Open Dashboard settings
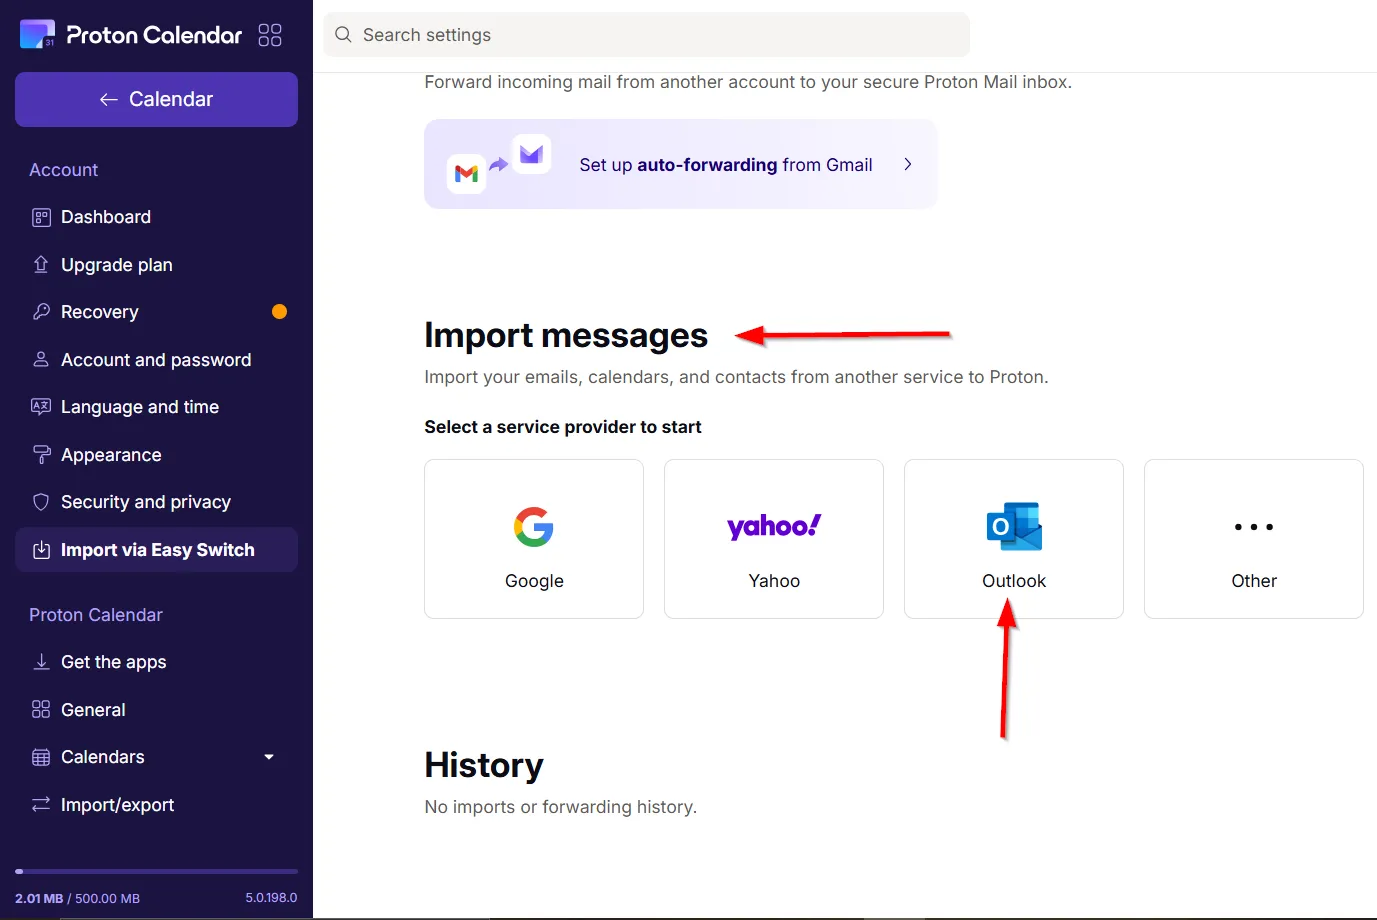 105,216
